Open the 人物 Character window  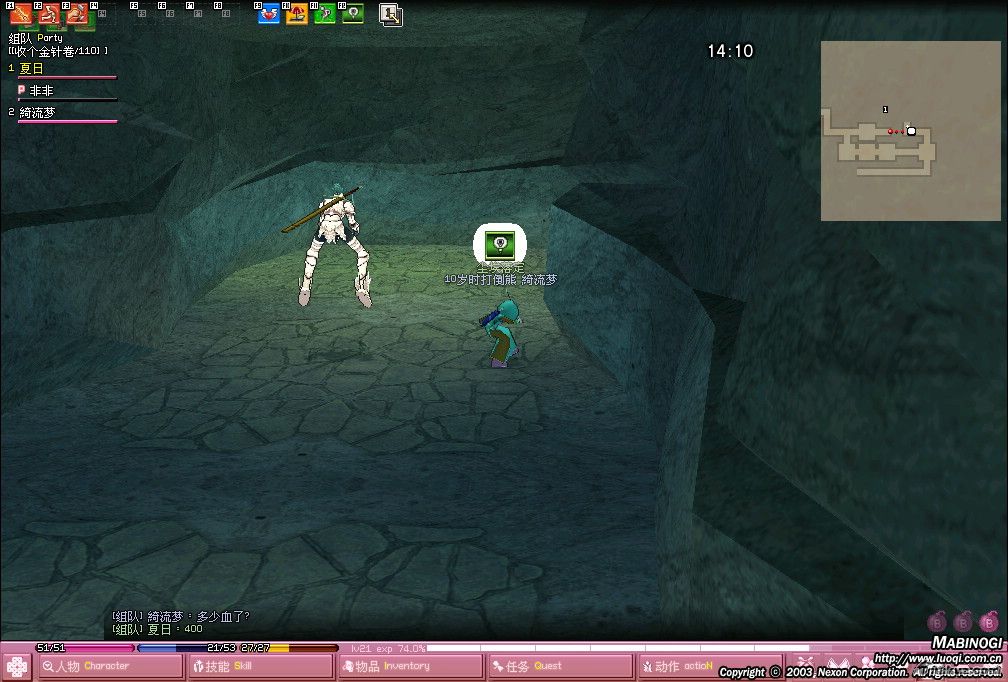(110, 667)
